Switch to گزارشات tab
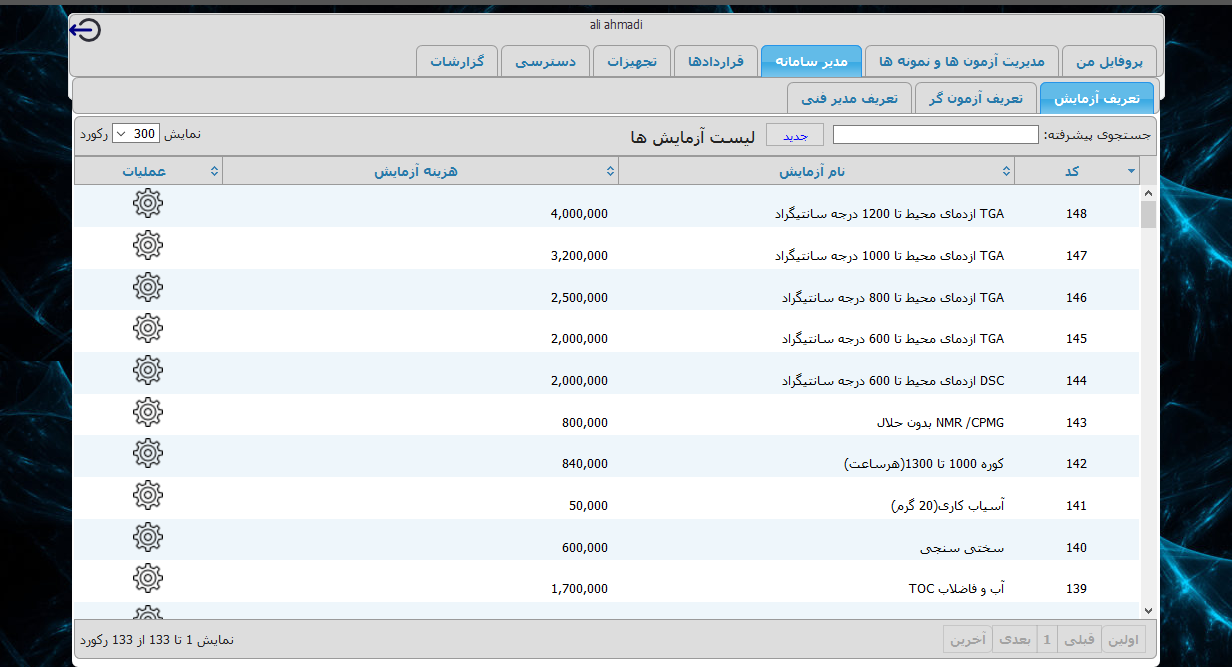1232x667 pixels. (x=457, y=61)
